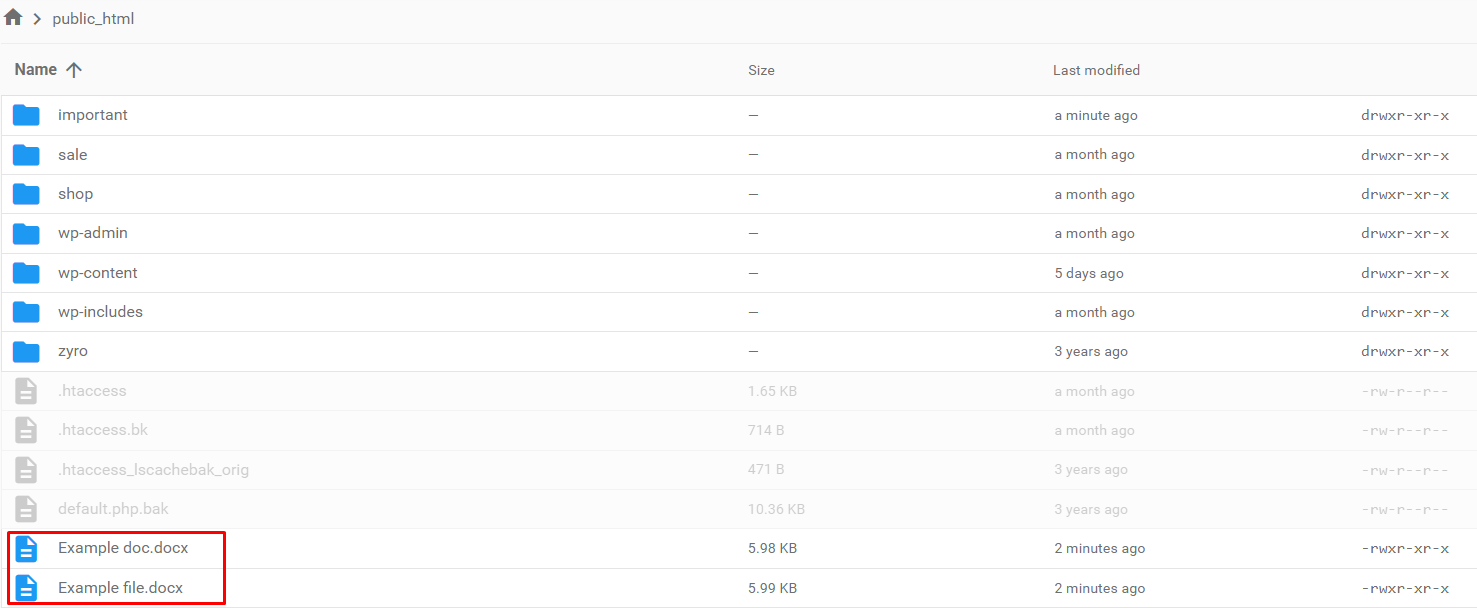Click the important folder icon
Viewport: 1477px width, 608px height.
pos(26,115)
